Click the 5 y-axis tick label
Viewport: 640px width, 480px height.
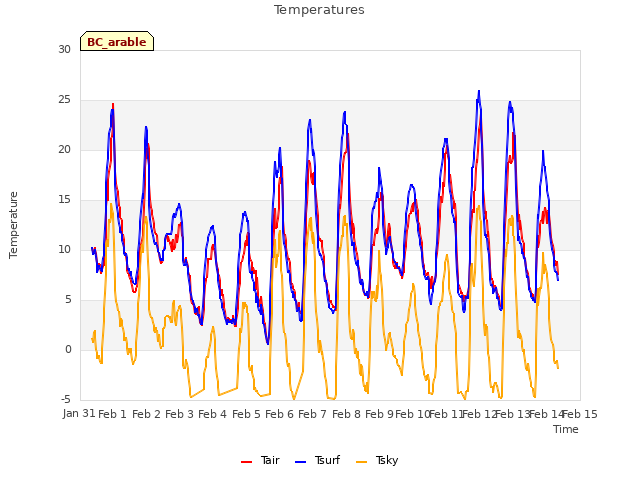[68, 300]
